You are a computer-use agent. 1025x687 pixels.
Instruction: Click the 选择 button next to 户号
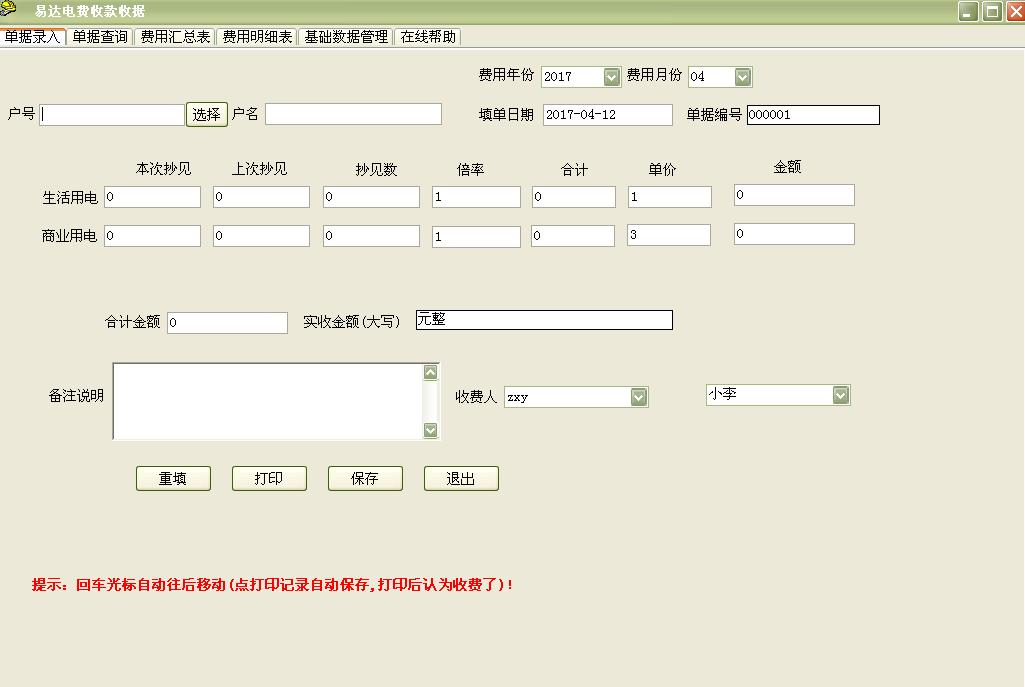pyautogui.click(x=206, y=113)
